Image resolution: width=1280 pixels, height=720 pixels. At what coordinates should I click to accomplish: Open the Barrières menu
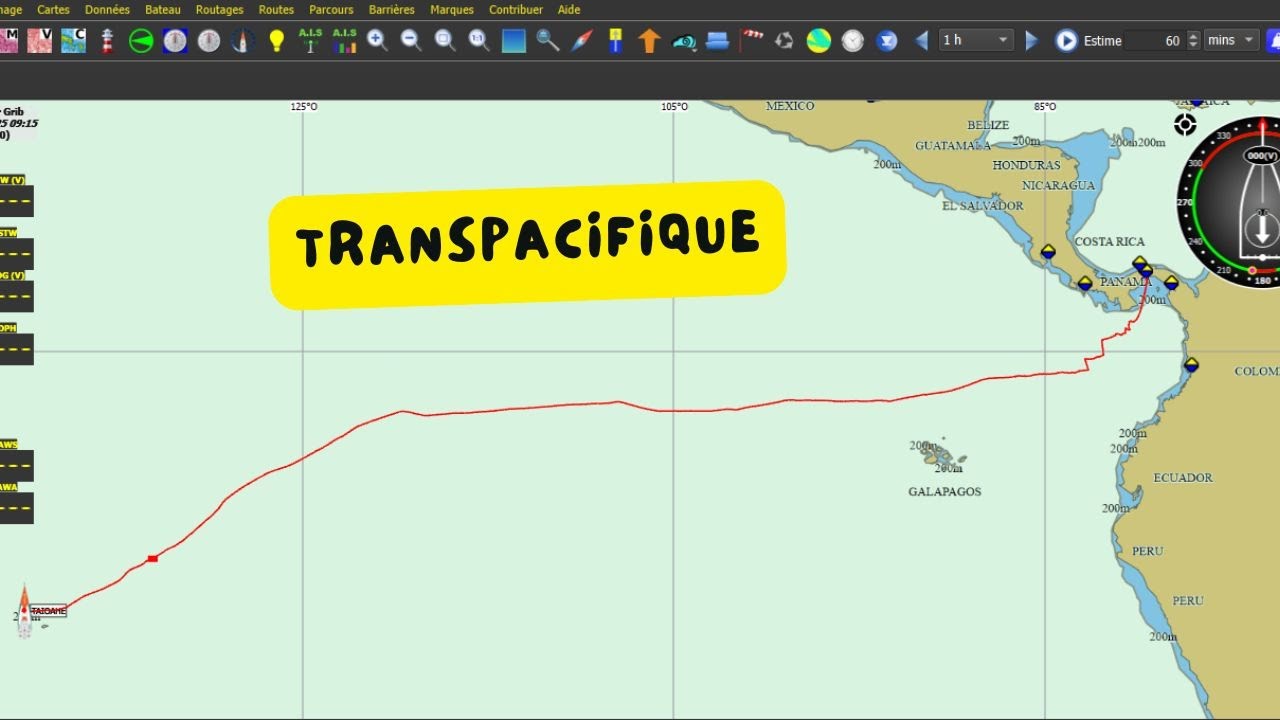392,9
